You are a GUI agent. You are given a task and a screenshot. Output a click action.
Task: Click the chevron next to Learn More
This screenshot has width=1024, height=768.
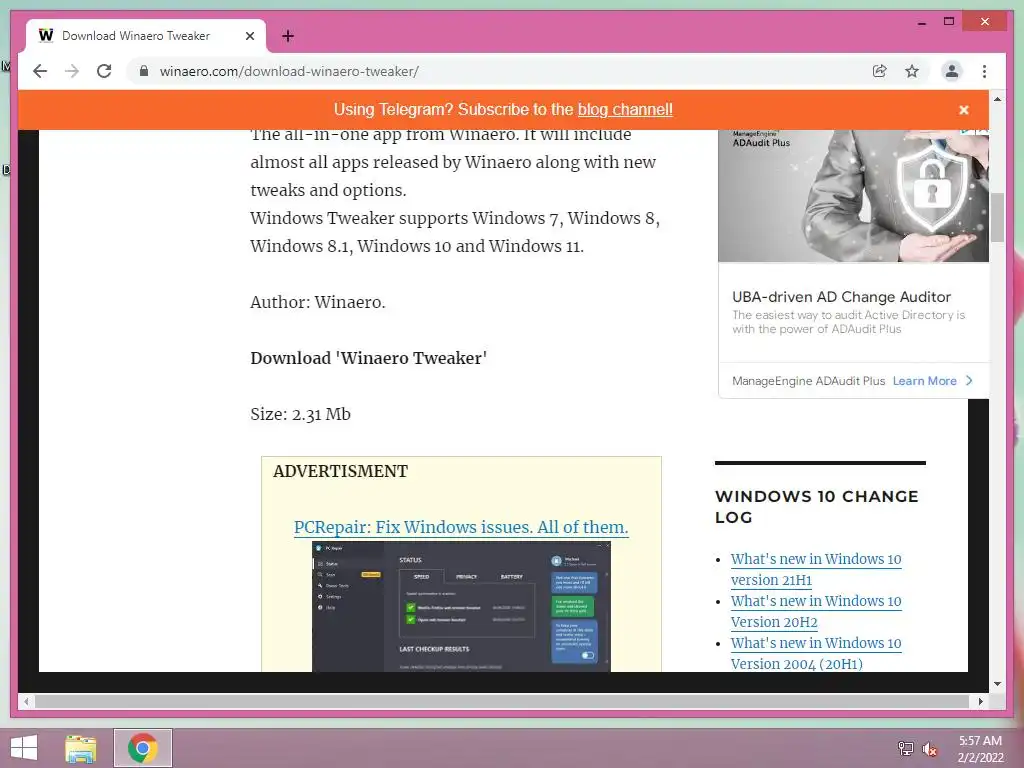tap(969, 381)
